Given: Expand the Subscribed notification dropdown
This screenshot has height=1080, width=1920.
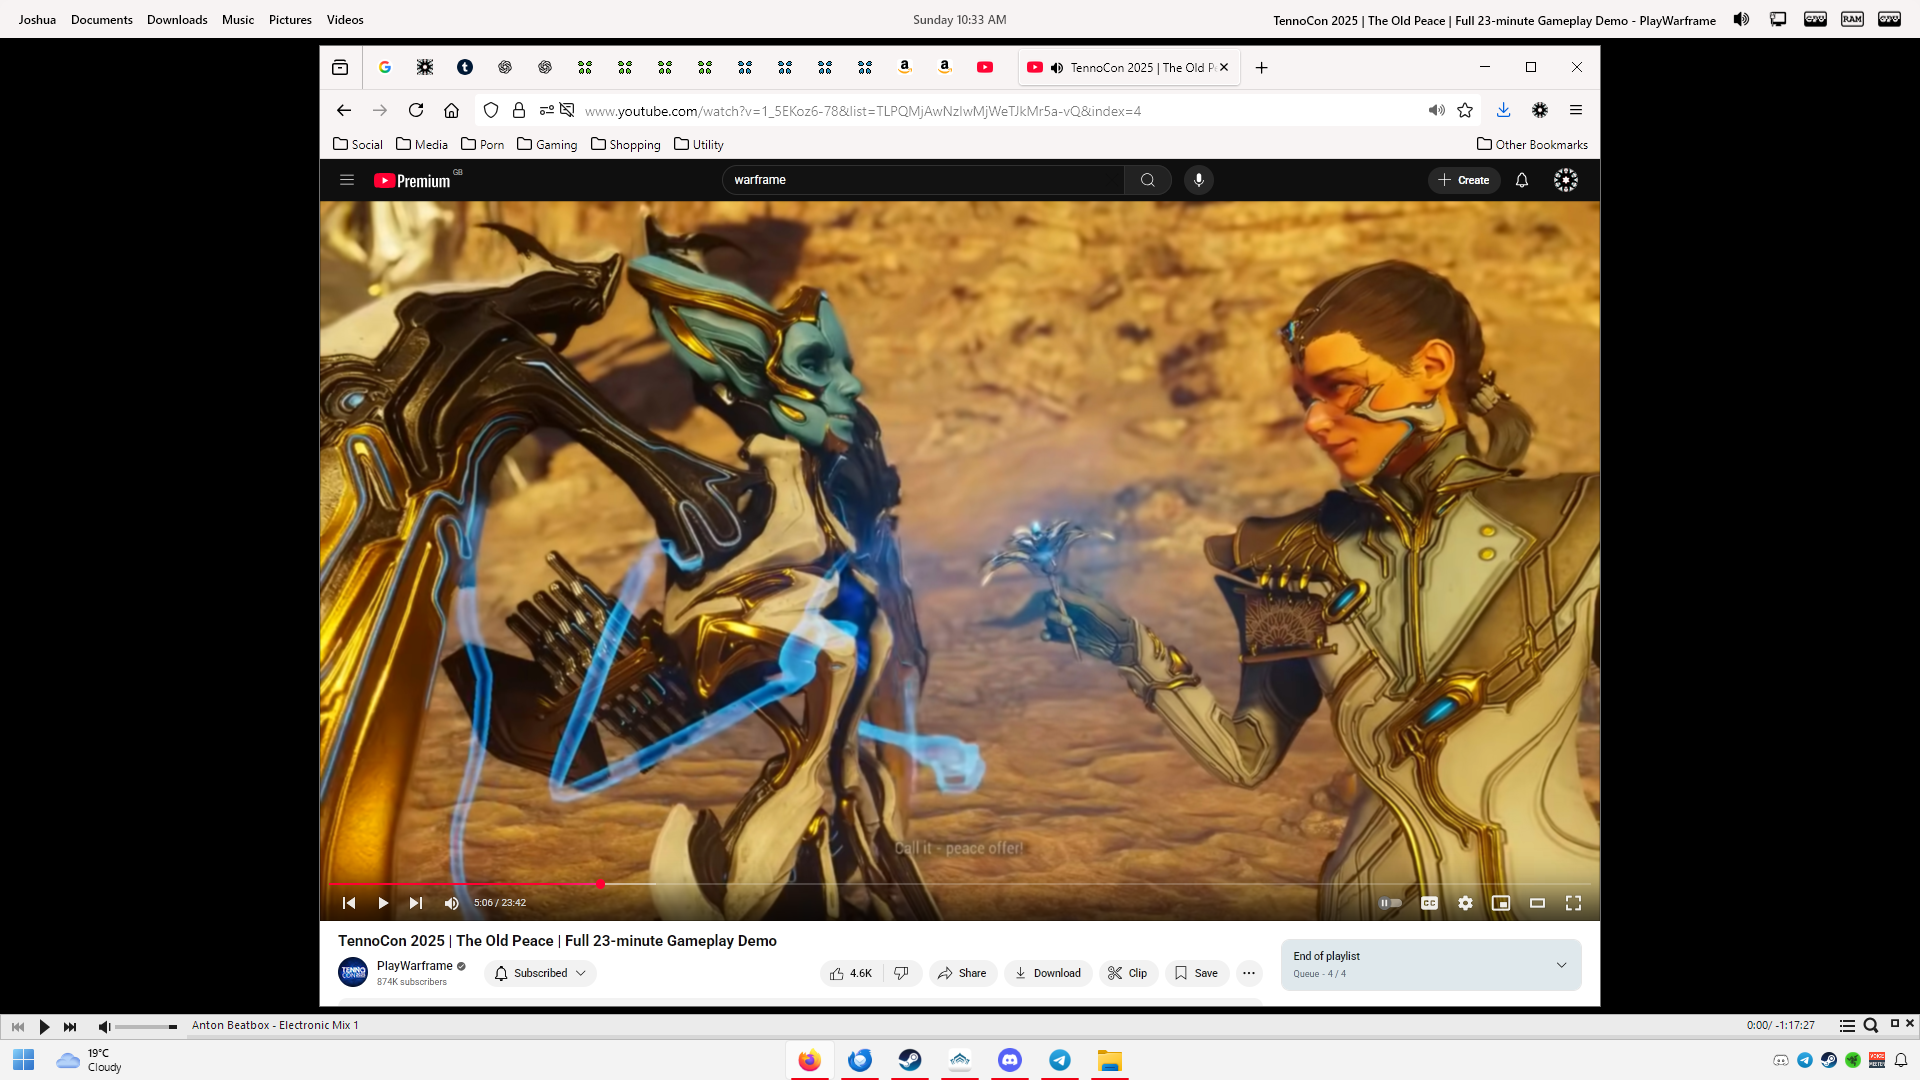Looking at the screenshot, I should (541, 973).
